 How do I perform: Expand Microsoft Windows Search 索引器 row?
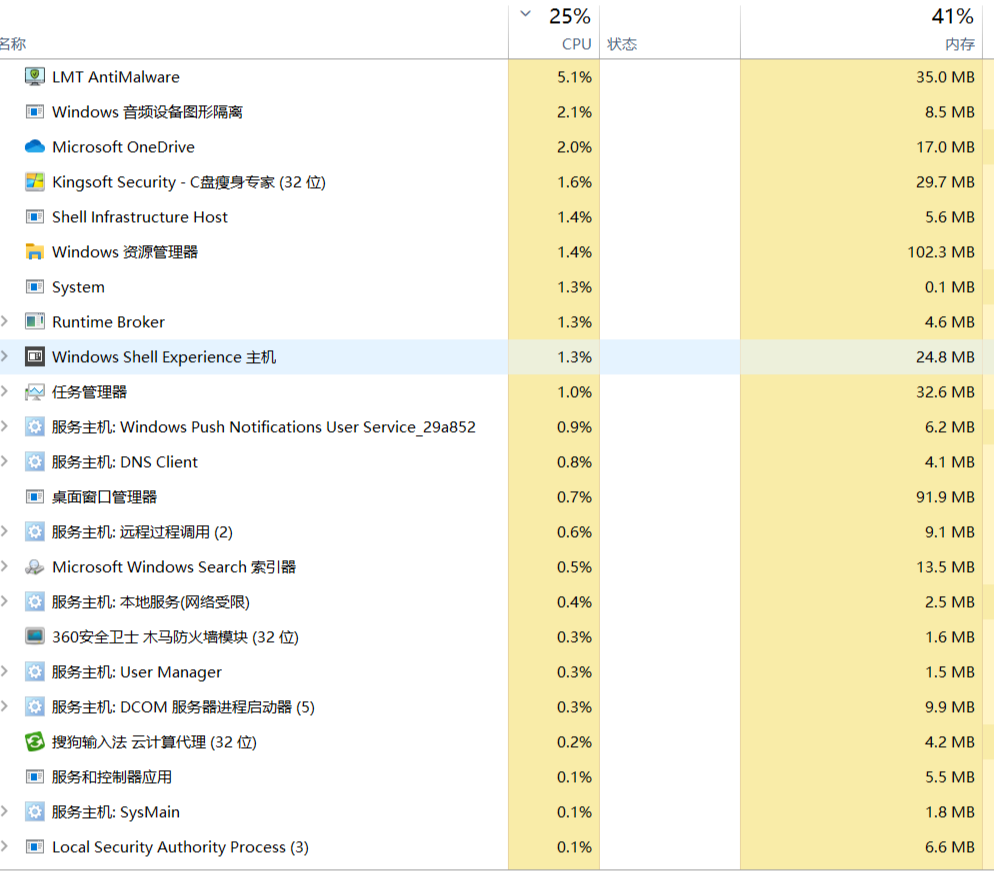click(4, 566)
